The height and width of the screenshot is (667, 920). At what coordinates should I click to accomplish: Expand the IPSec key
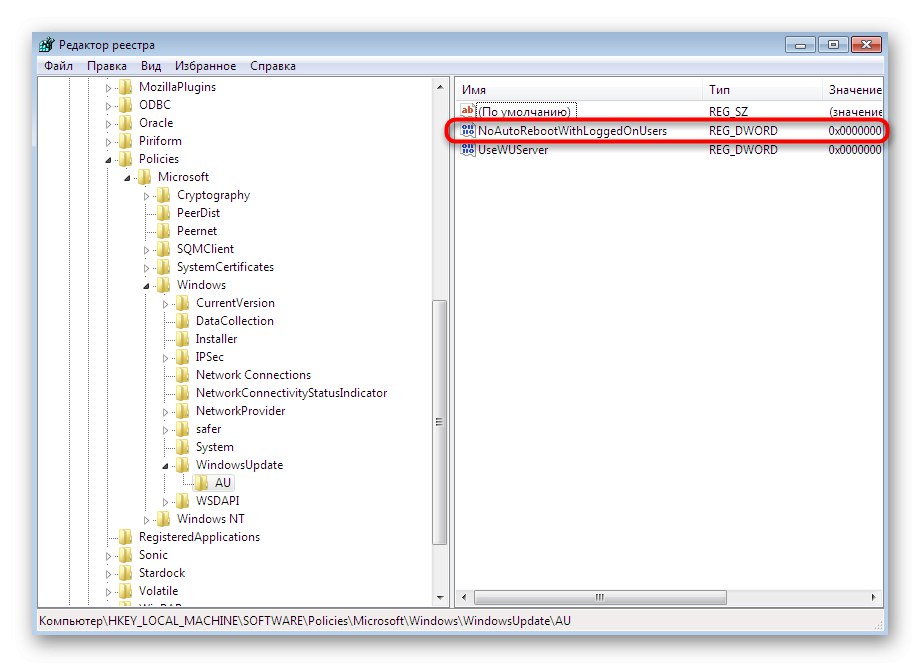(165, 358)
